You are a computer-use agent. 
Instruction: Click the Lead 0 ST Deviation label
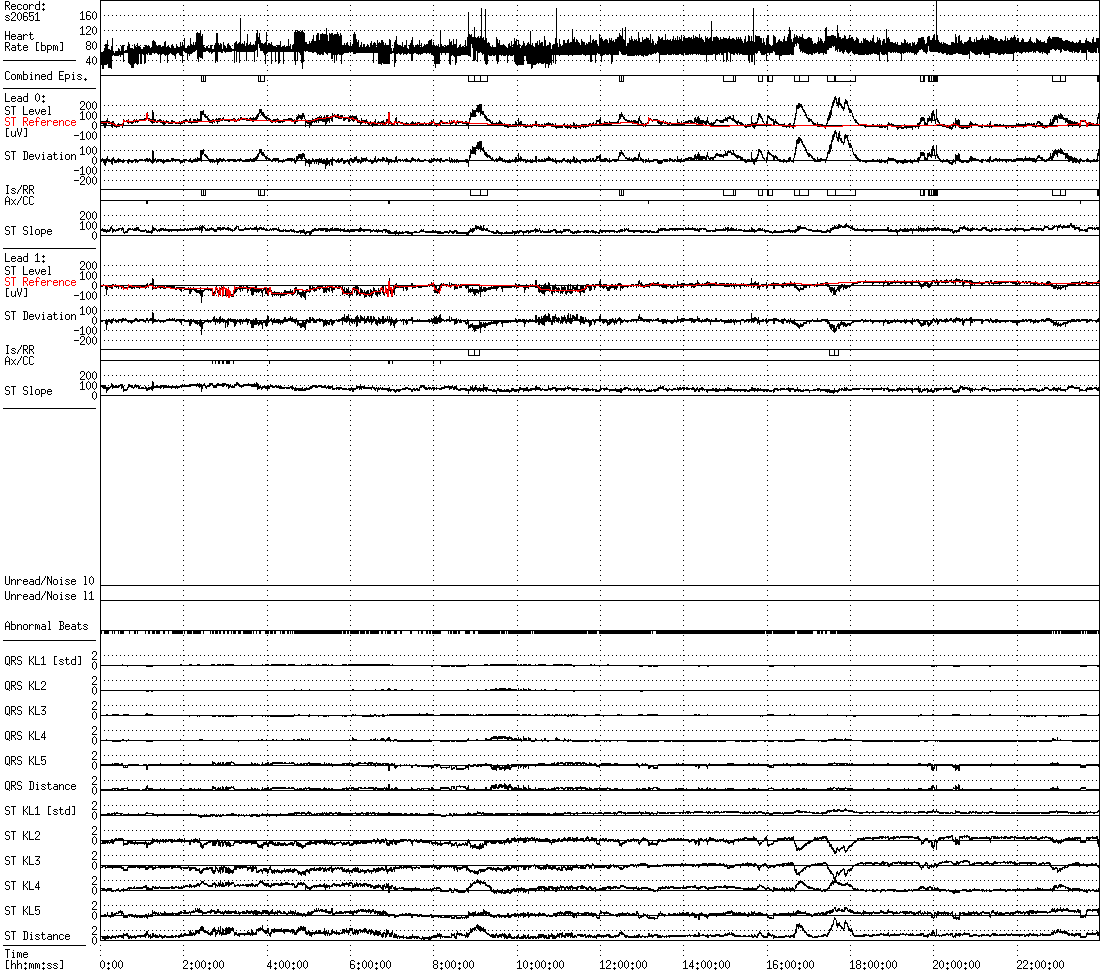(40, 156)
